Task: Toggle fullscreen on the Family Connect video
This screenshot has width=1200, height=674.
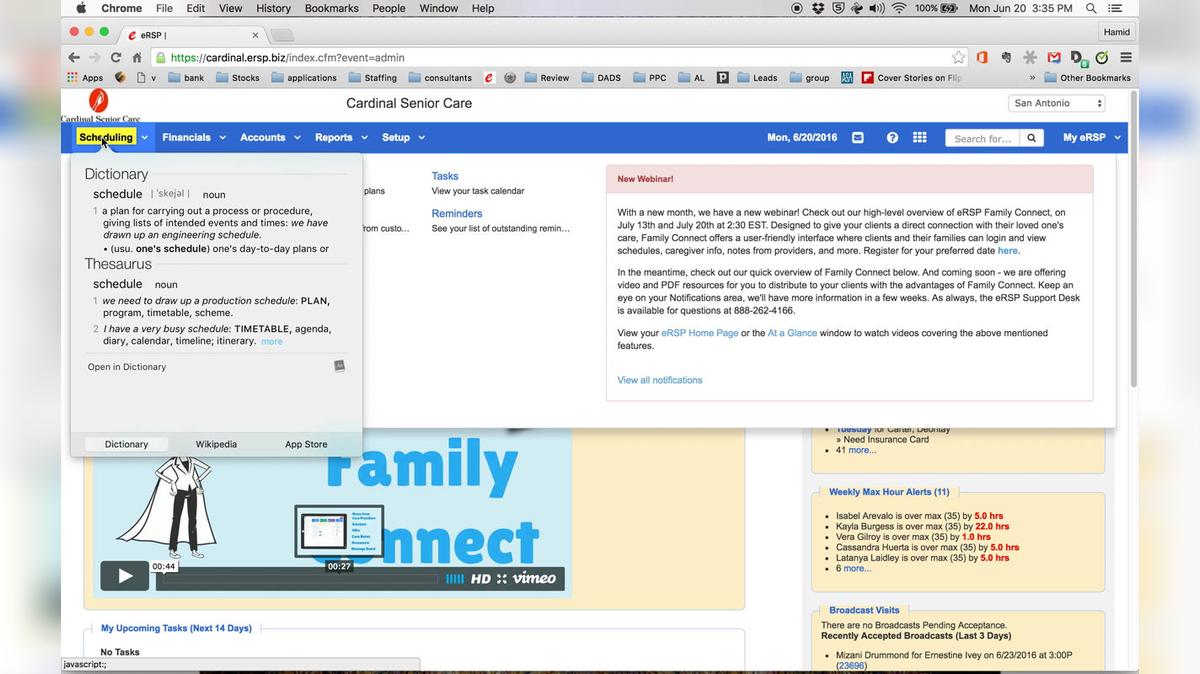Action: [503, 578]
